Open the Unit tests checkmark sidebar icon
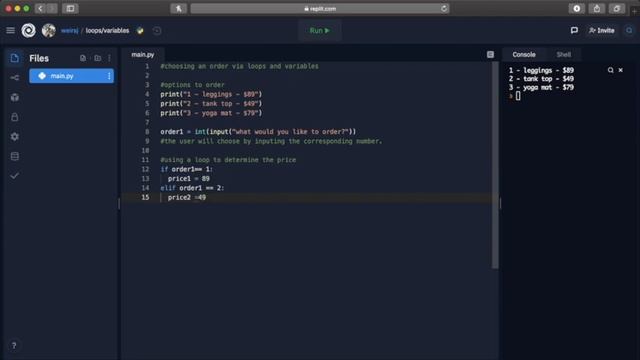This screenshot has height=360, width=640. pyautogui.click(x=14, y=176)
